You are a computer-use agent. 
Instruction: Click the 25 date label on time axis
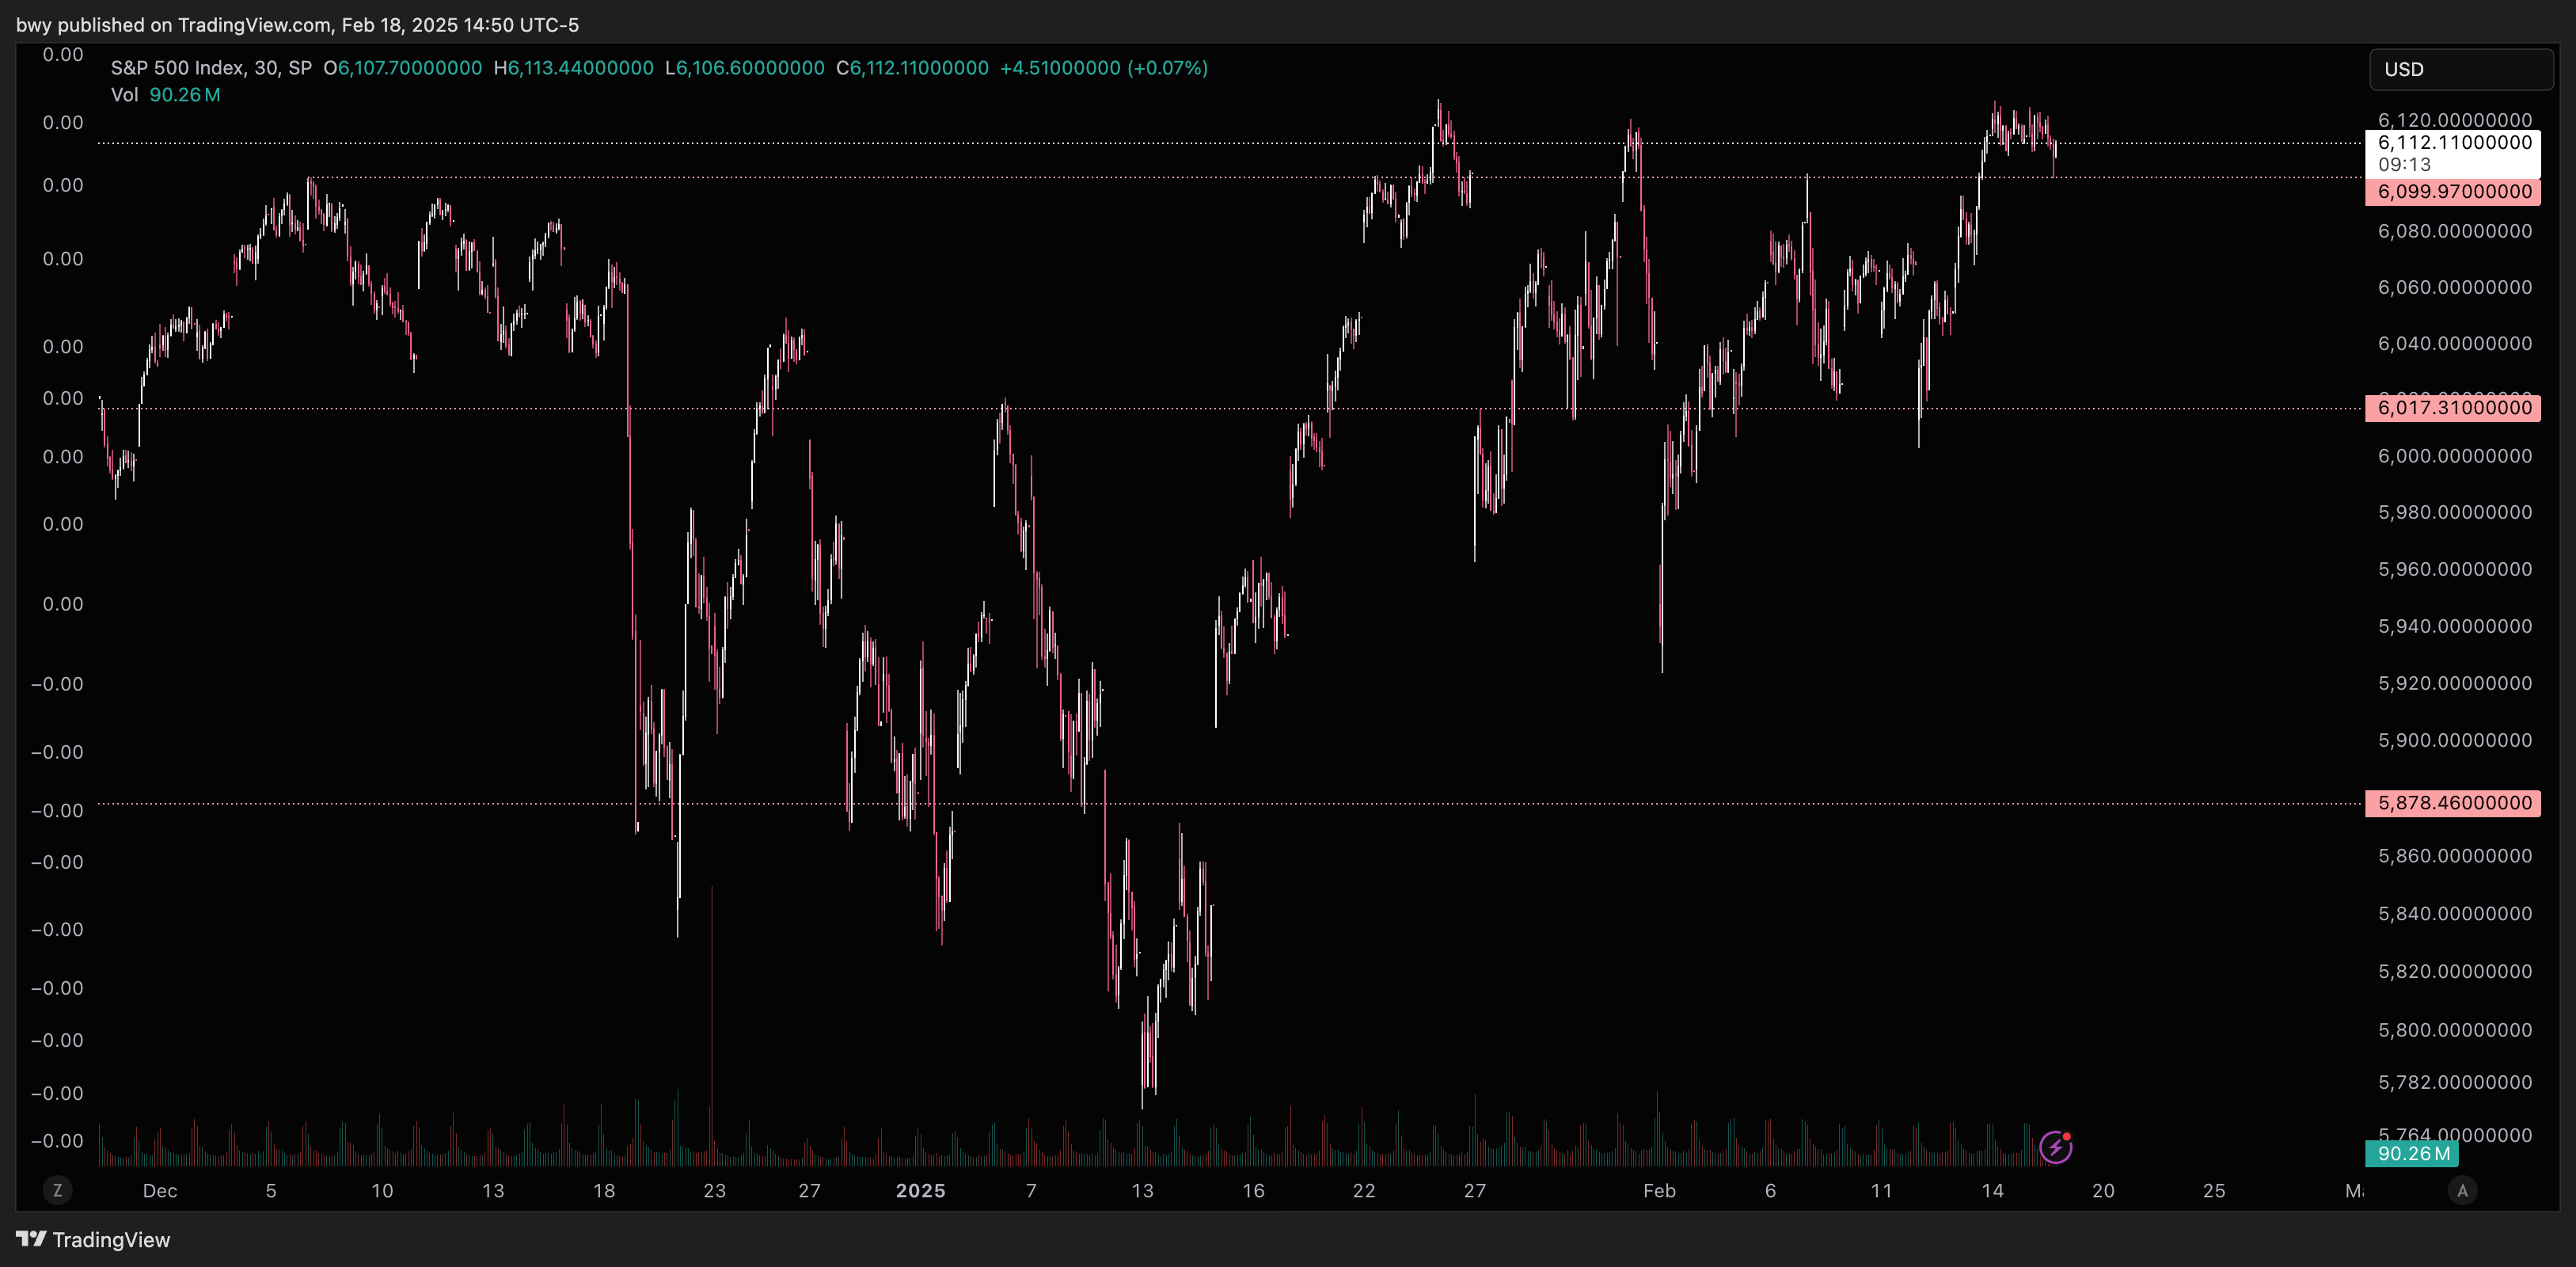point(2215,1191)
